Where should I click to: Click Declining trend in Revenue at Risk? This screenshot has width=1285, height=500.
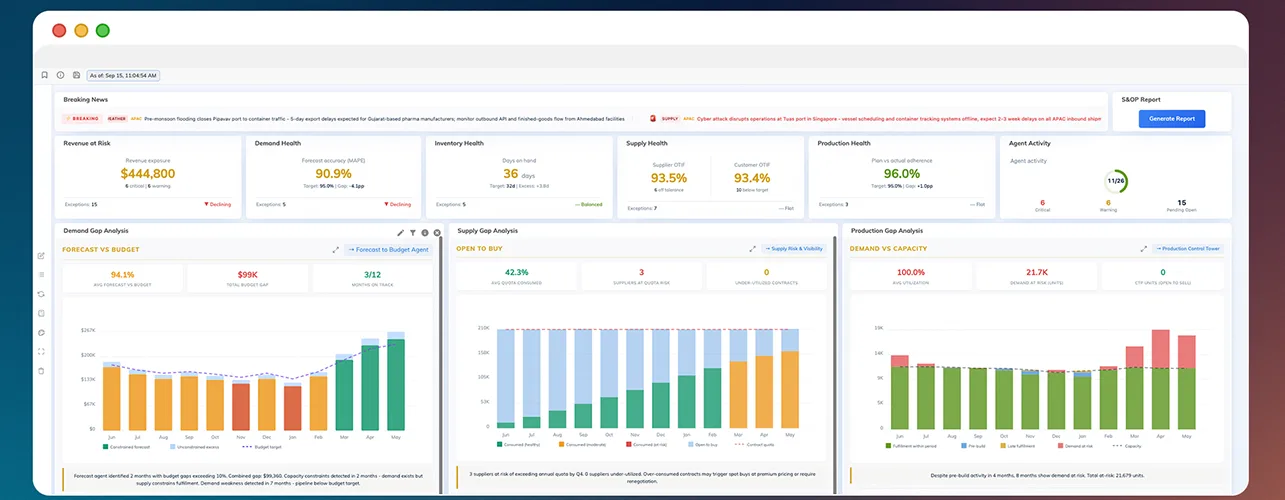coord(217,204)
